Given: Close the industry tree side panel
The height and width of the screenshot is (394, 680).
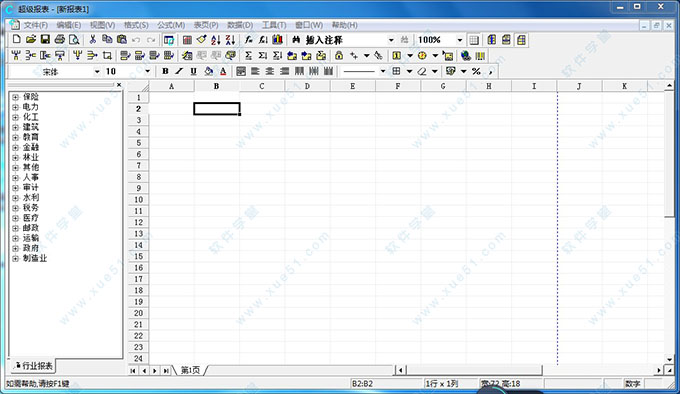Looking at the screenshot, I should [119, 85].
